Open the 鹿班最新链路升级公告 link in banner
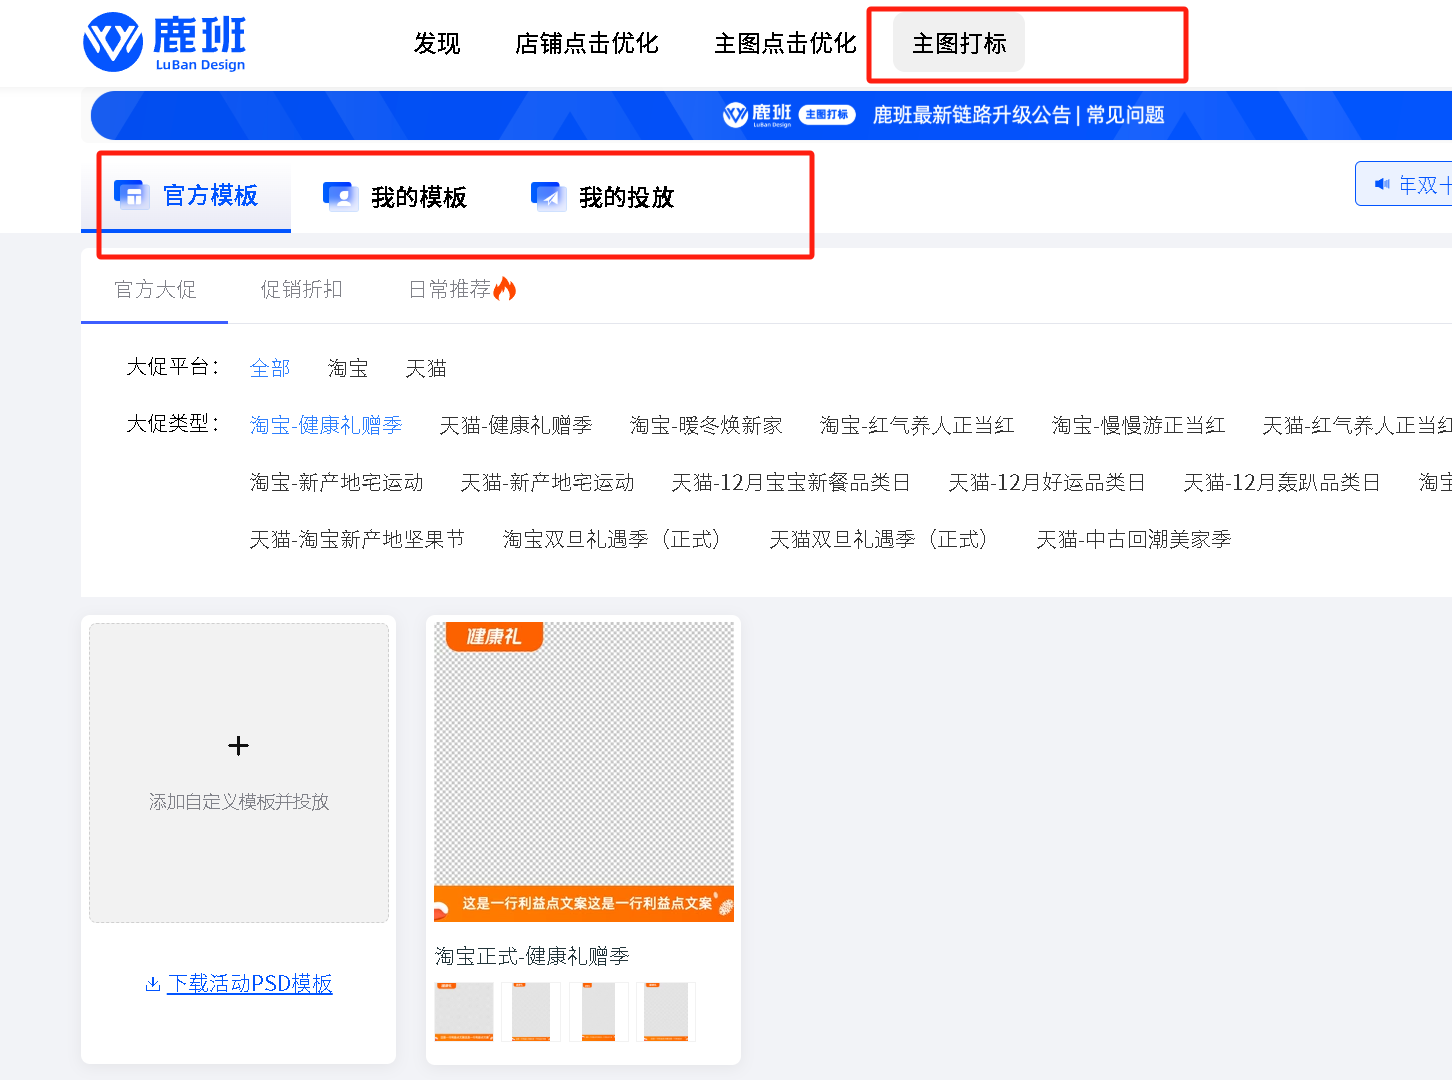Image resolution: width=1452 pixels, height=1080 pixels. (x=971, y=115)
